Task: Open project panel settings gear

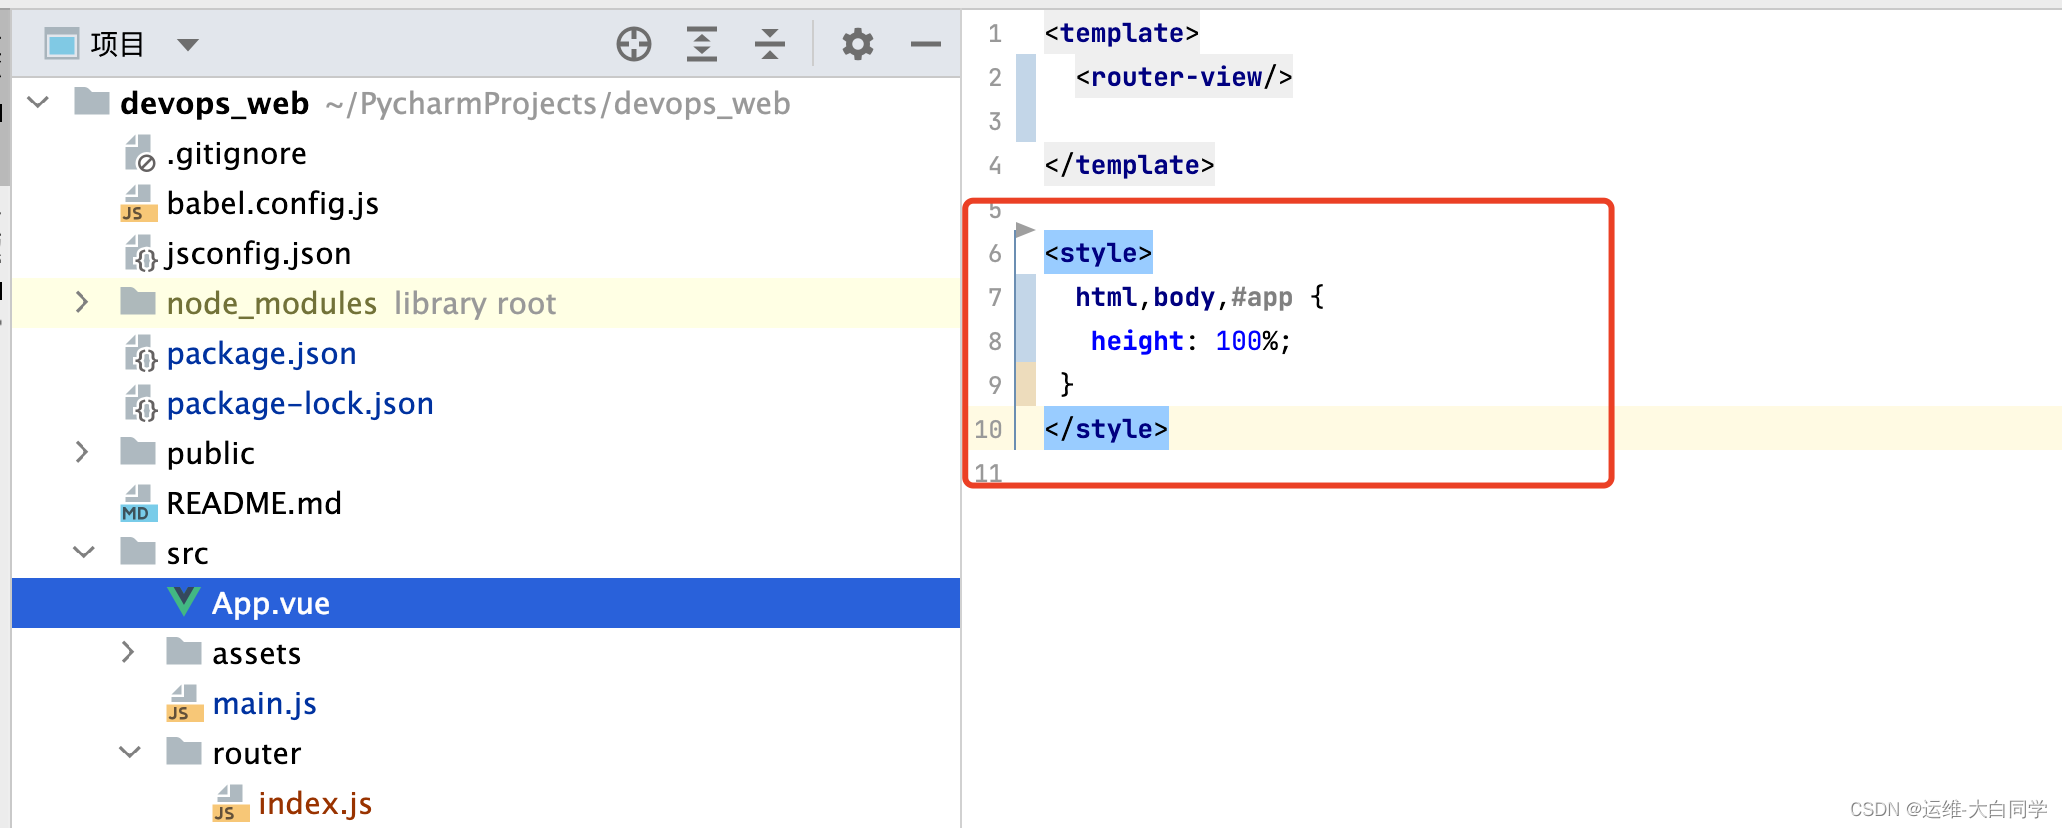Action: coord(858,44)
